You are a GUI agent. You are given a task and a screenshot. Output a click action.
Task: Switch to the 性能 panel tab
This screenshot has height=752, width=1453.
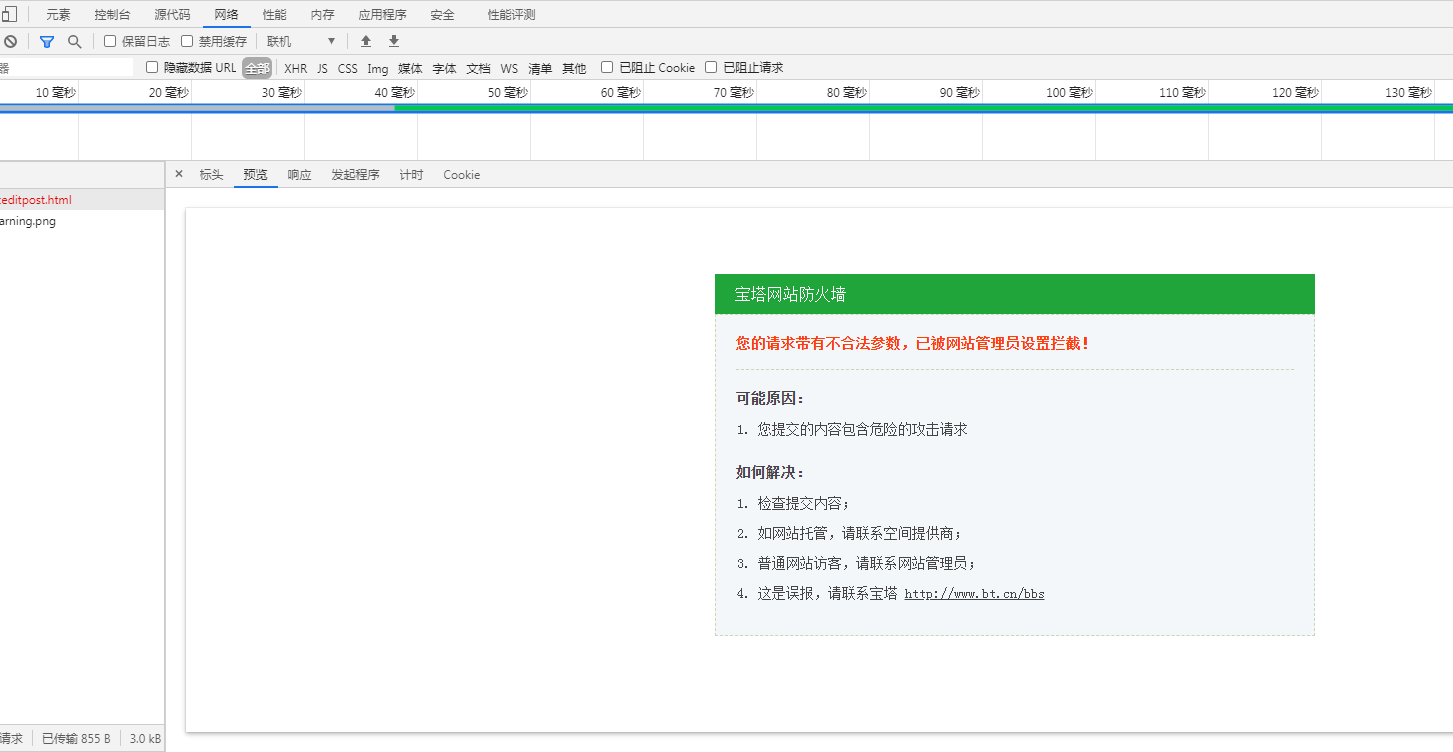click(x=274, y=15)
